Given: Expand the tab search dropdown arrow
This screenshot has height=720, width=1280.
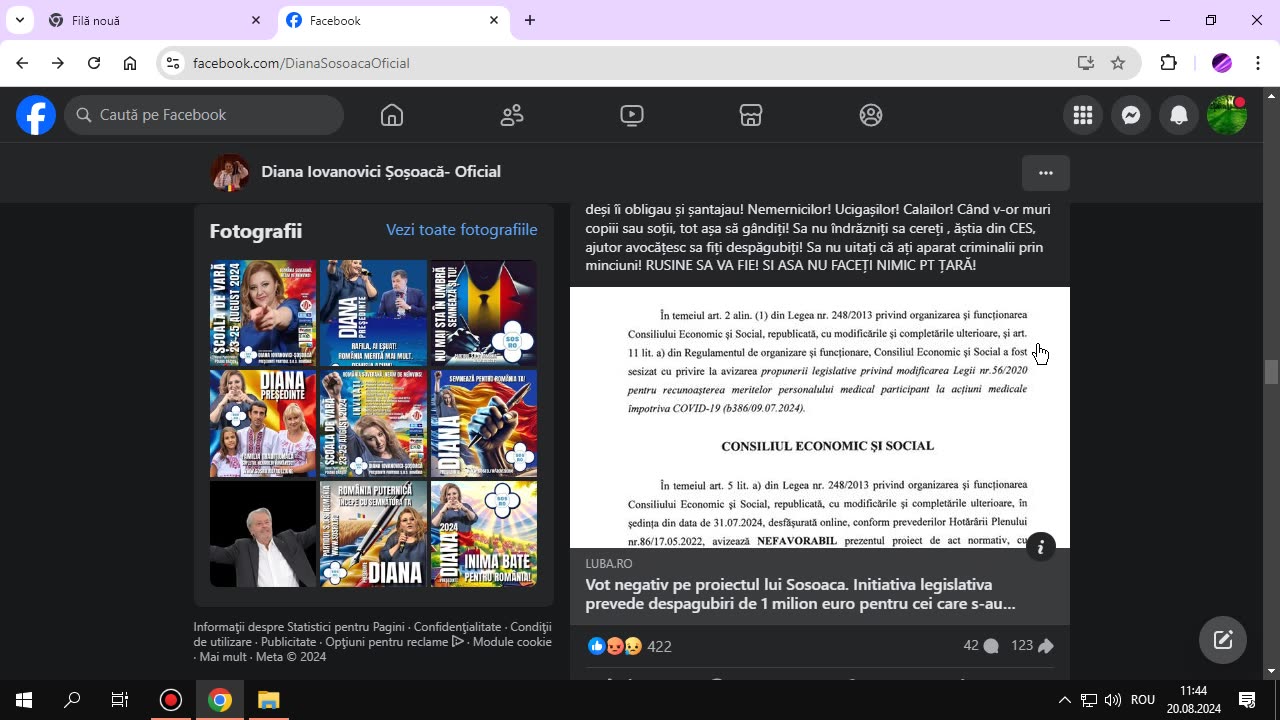Looking at the screenshot, I should click(19, 20).
